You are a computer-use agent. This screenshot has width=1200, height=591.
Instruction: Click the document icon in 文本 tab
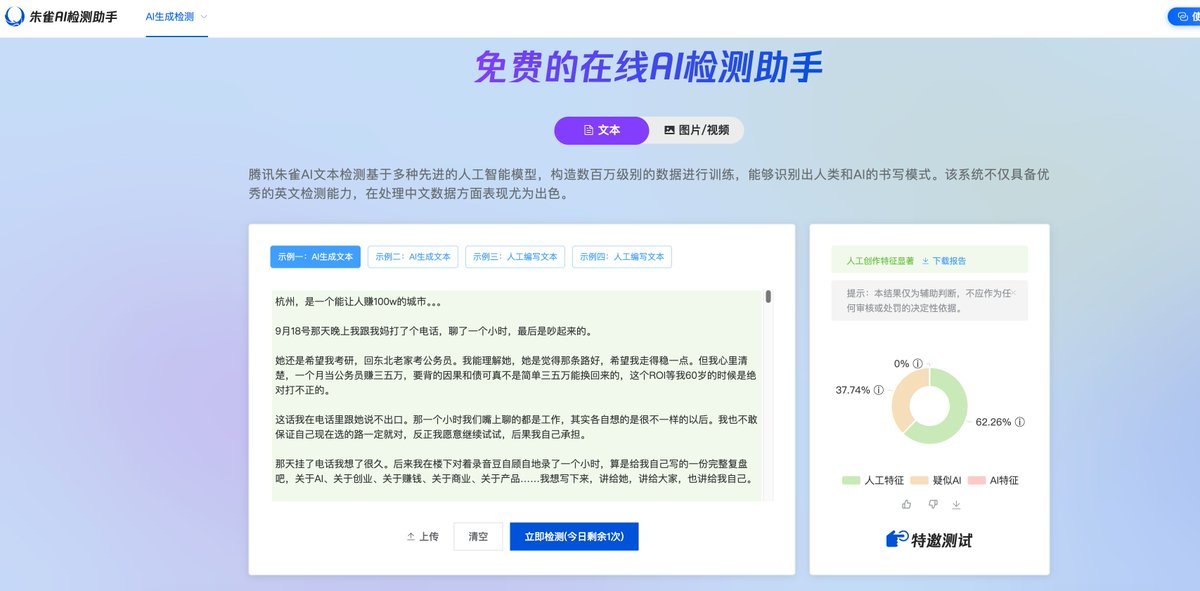click(589, 130)
